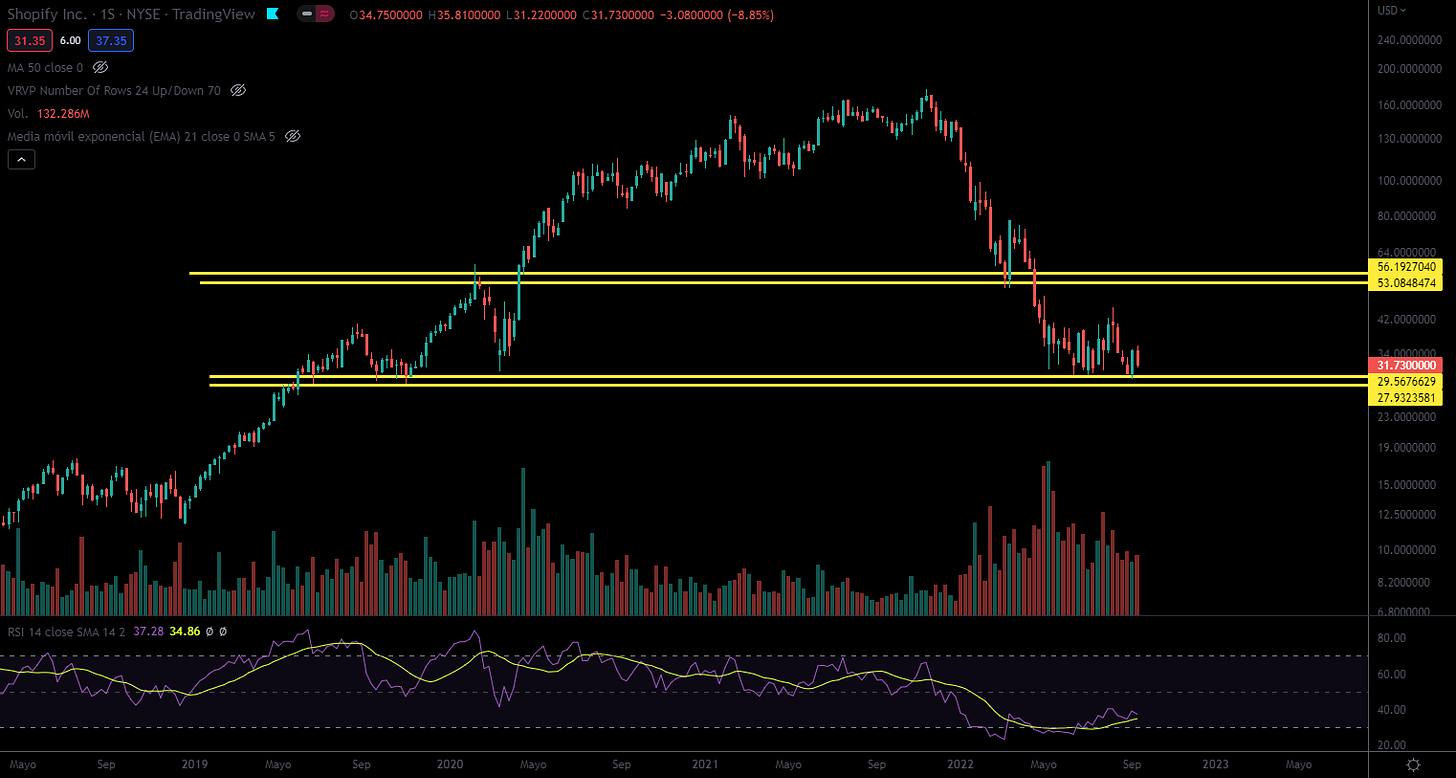Select the VRVP Number Of Rows 24 legend label
This screenshot has height=778, width=1456.
tap(115, 90)
